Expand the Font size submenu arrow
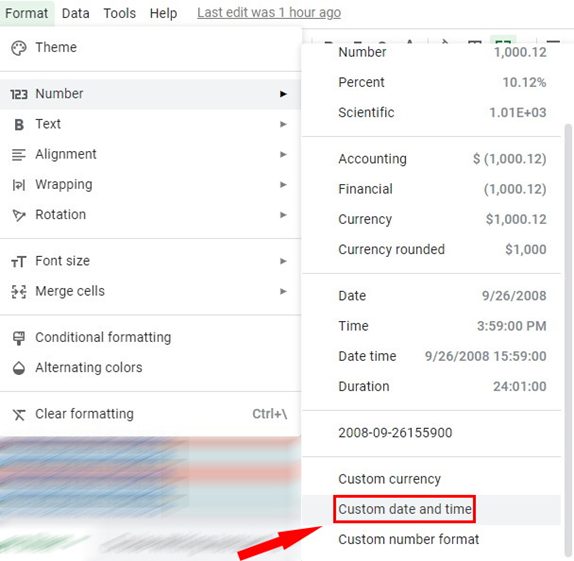The width and height of the screenshot is (574, 561). [x=283, y=261]
